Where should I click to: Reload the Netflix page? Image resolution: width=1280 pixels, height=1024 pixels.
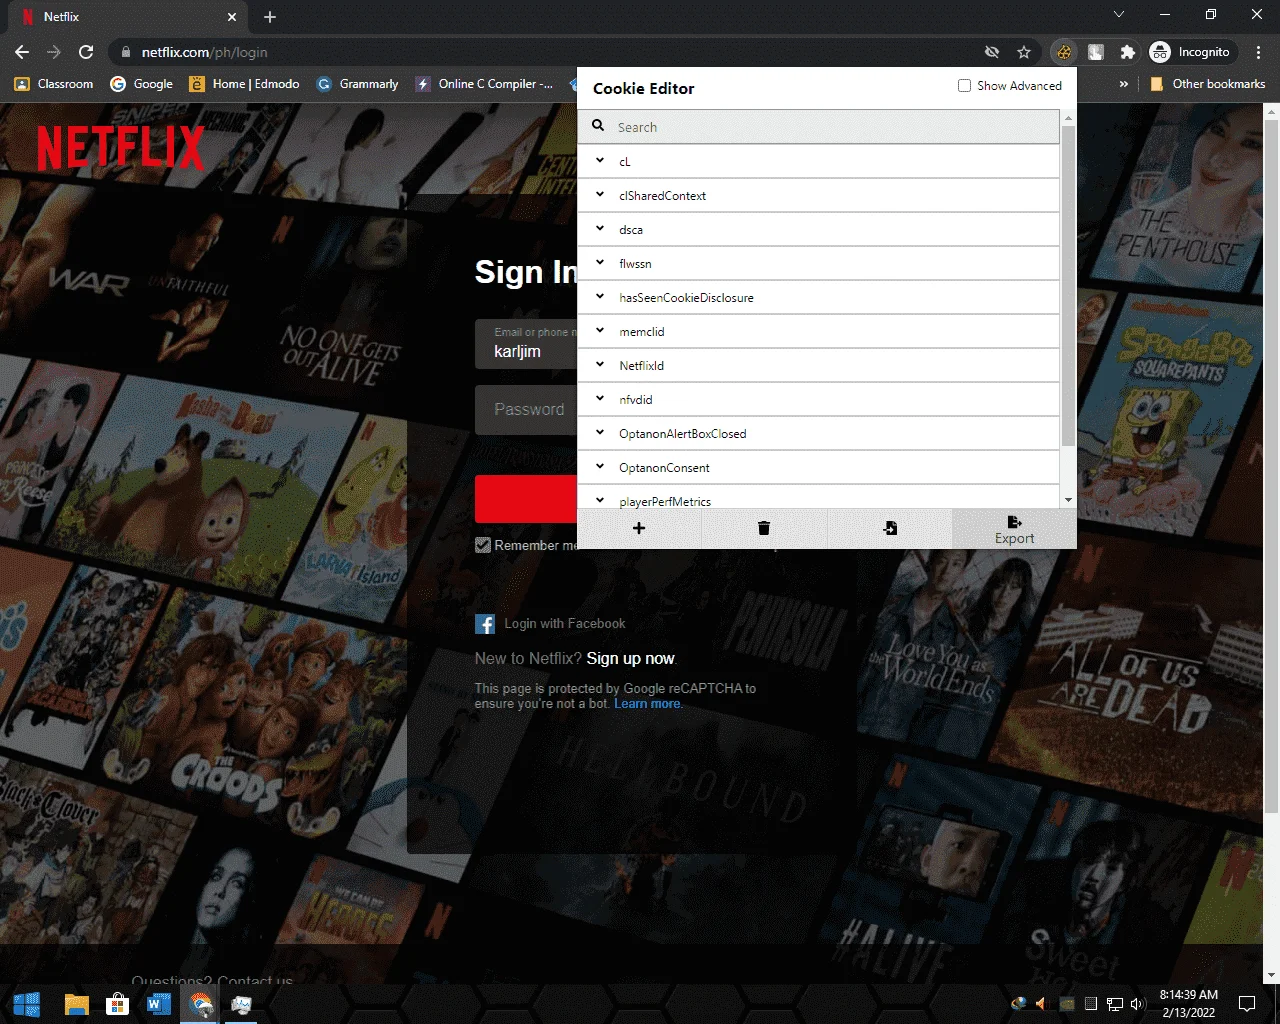pos(86,52)
